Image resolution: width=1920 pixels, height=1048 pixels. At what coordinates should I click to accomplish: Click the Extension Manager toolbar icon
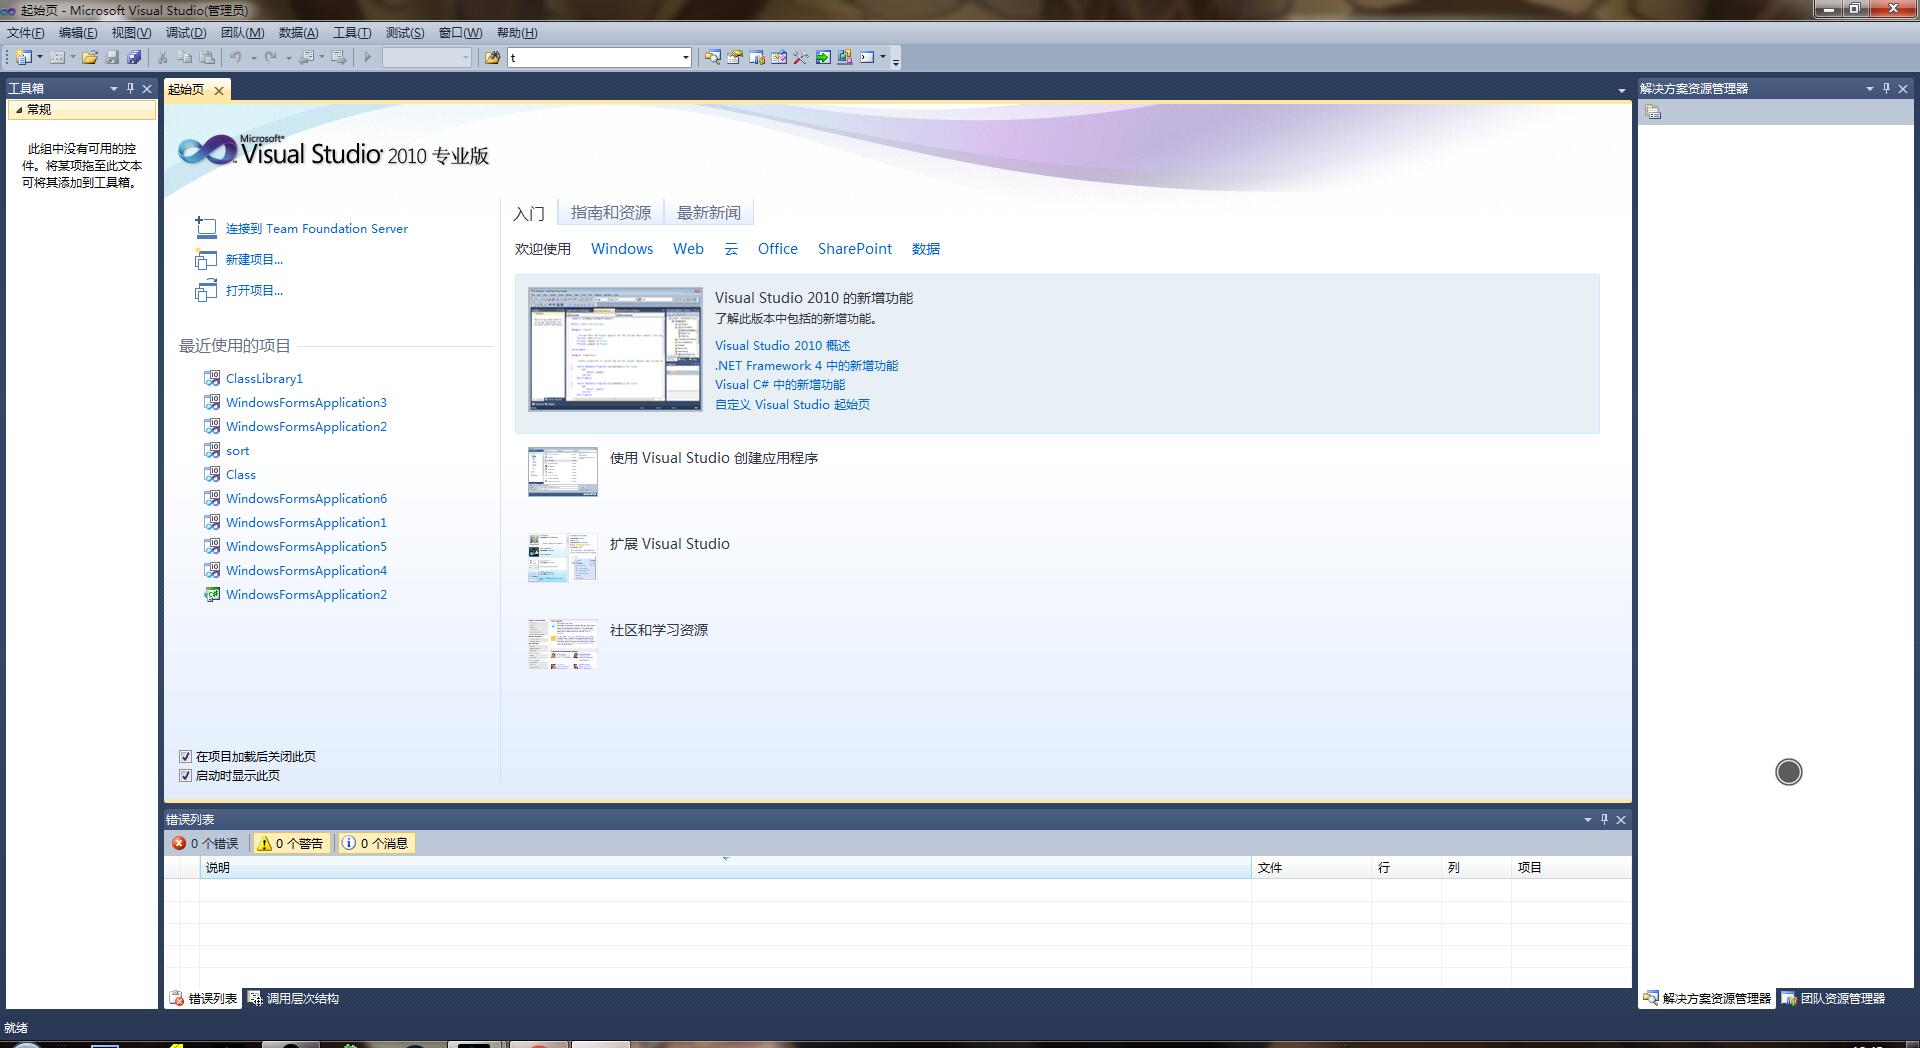pos(844,58)
